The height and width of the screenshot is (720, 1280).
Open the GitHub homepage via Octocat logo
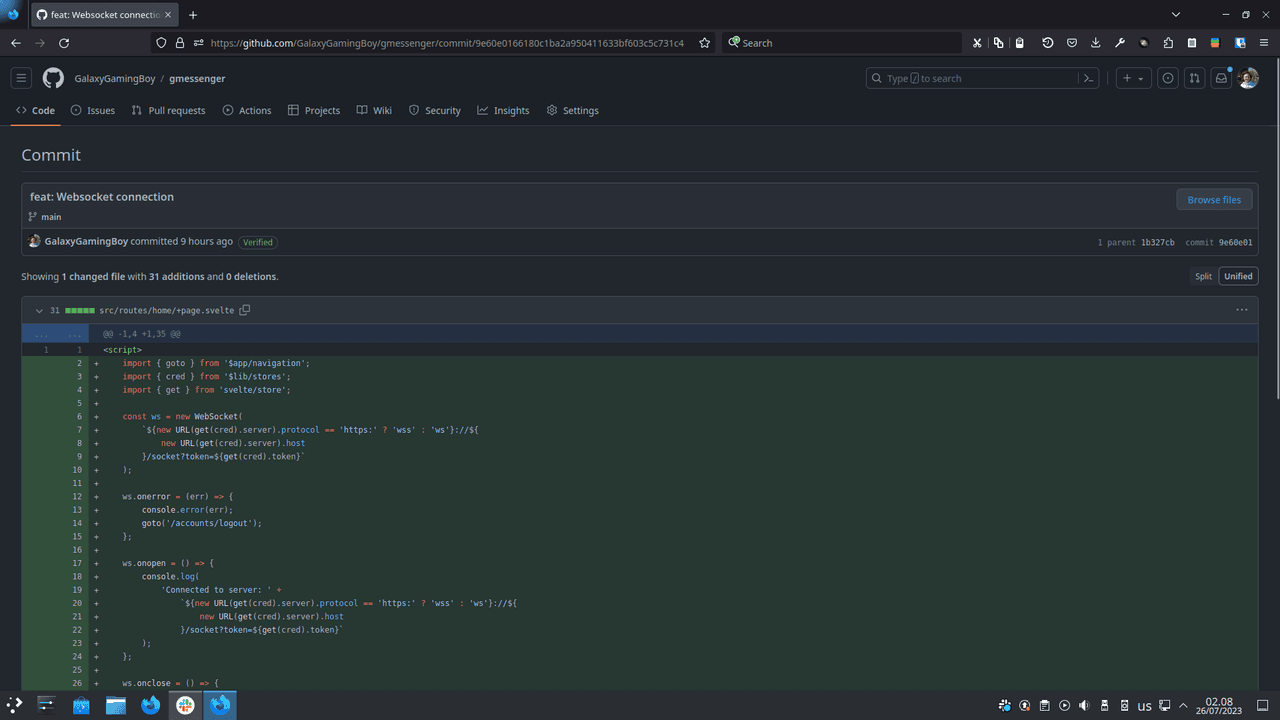point(53,78)
